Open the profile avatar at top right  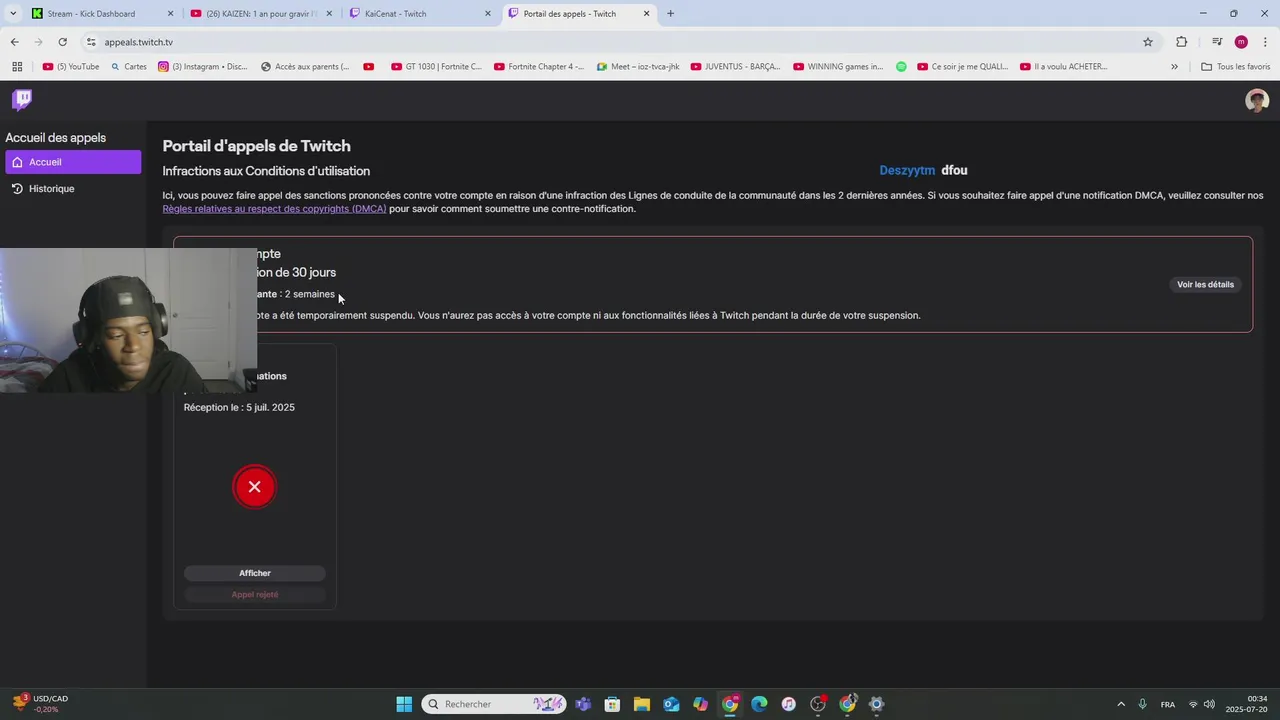click(1257, 100)
